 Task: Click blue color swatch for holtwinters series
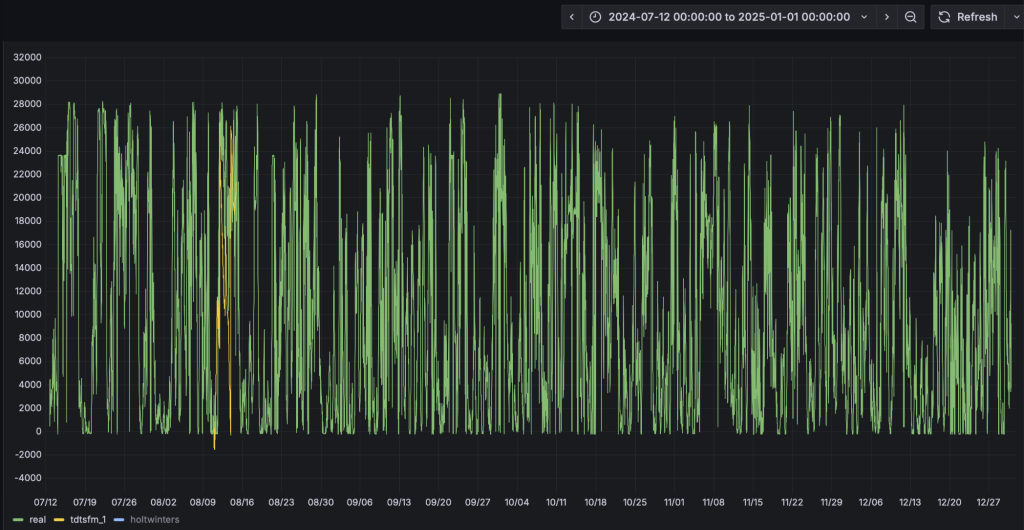(x=119, y=520)
